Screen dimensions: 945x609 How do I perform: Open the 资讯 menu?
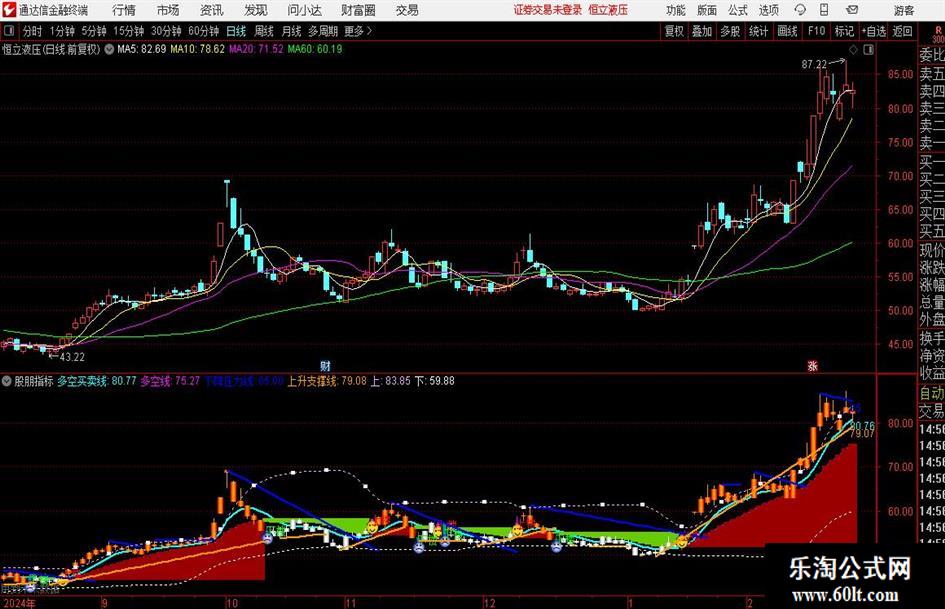coord(212,10)
